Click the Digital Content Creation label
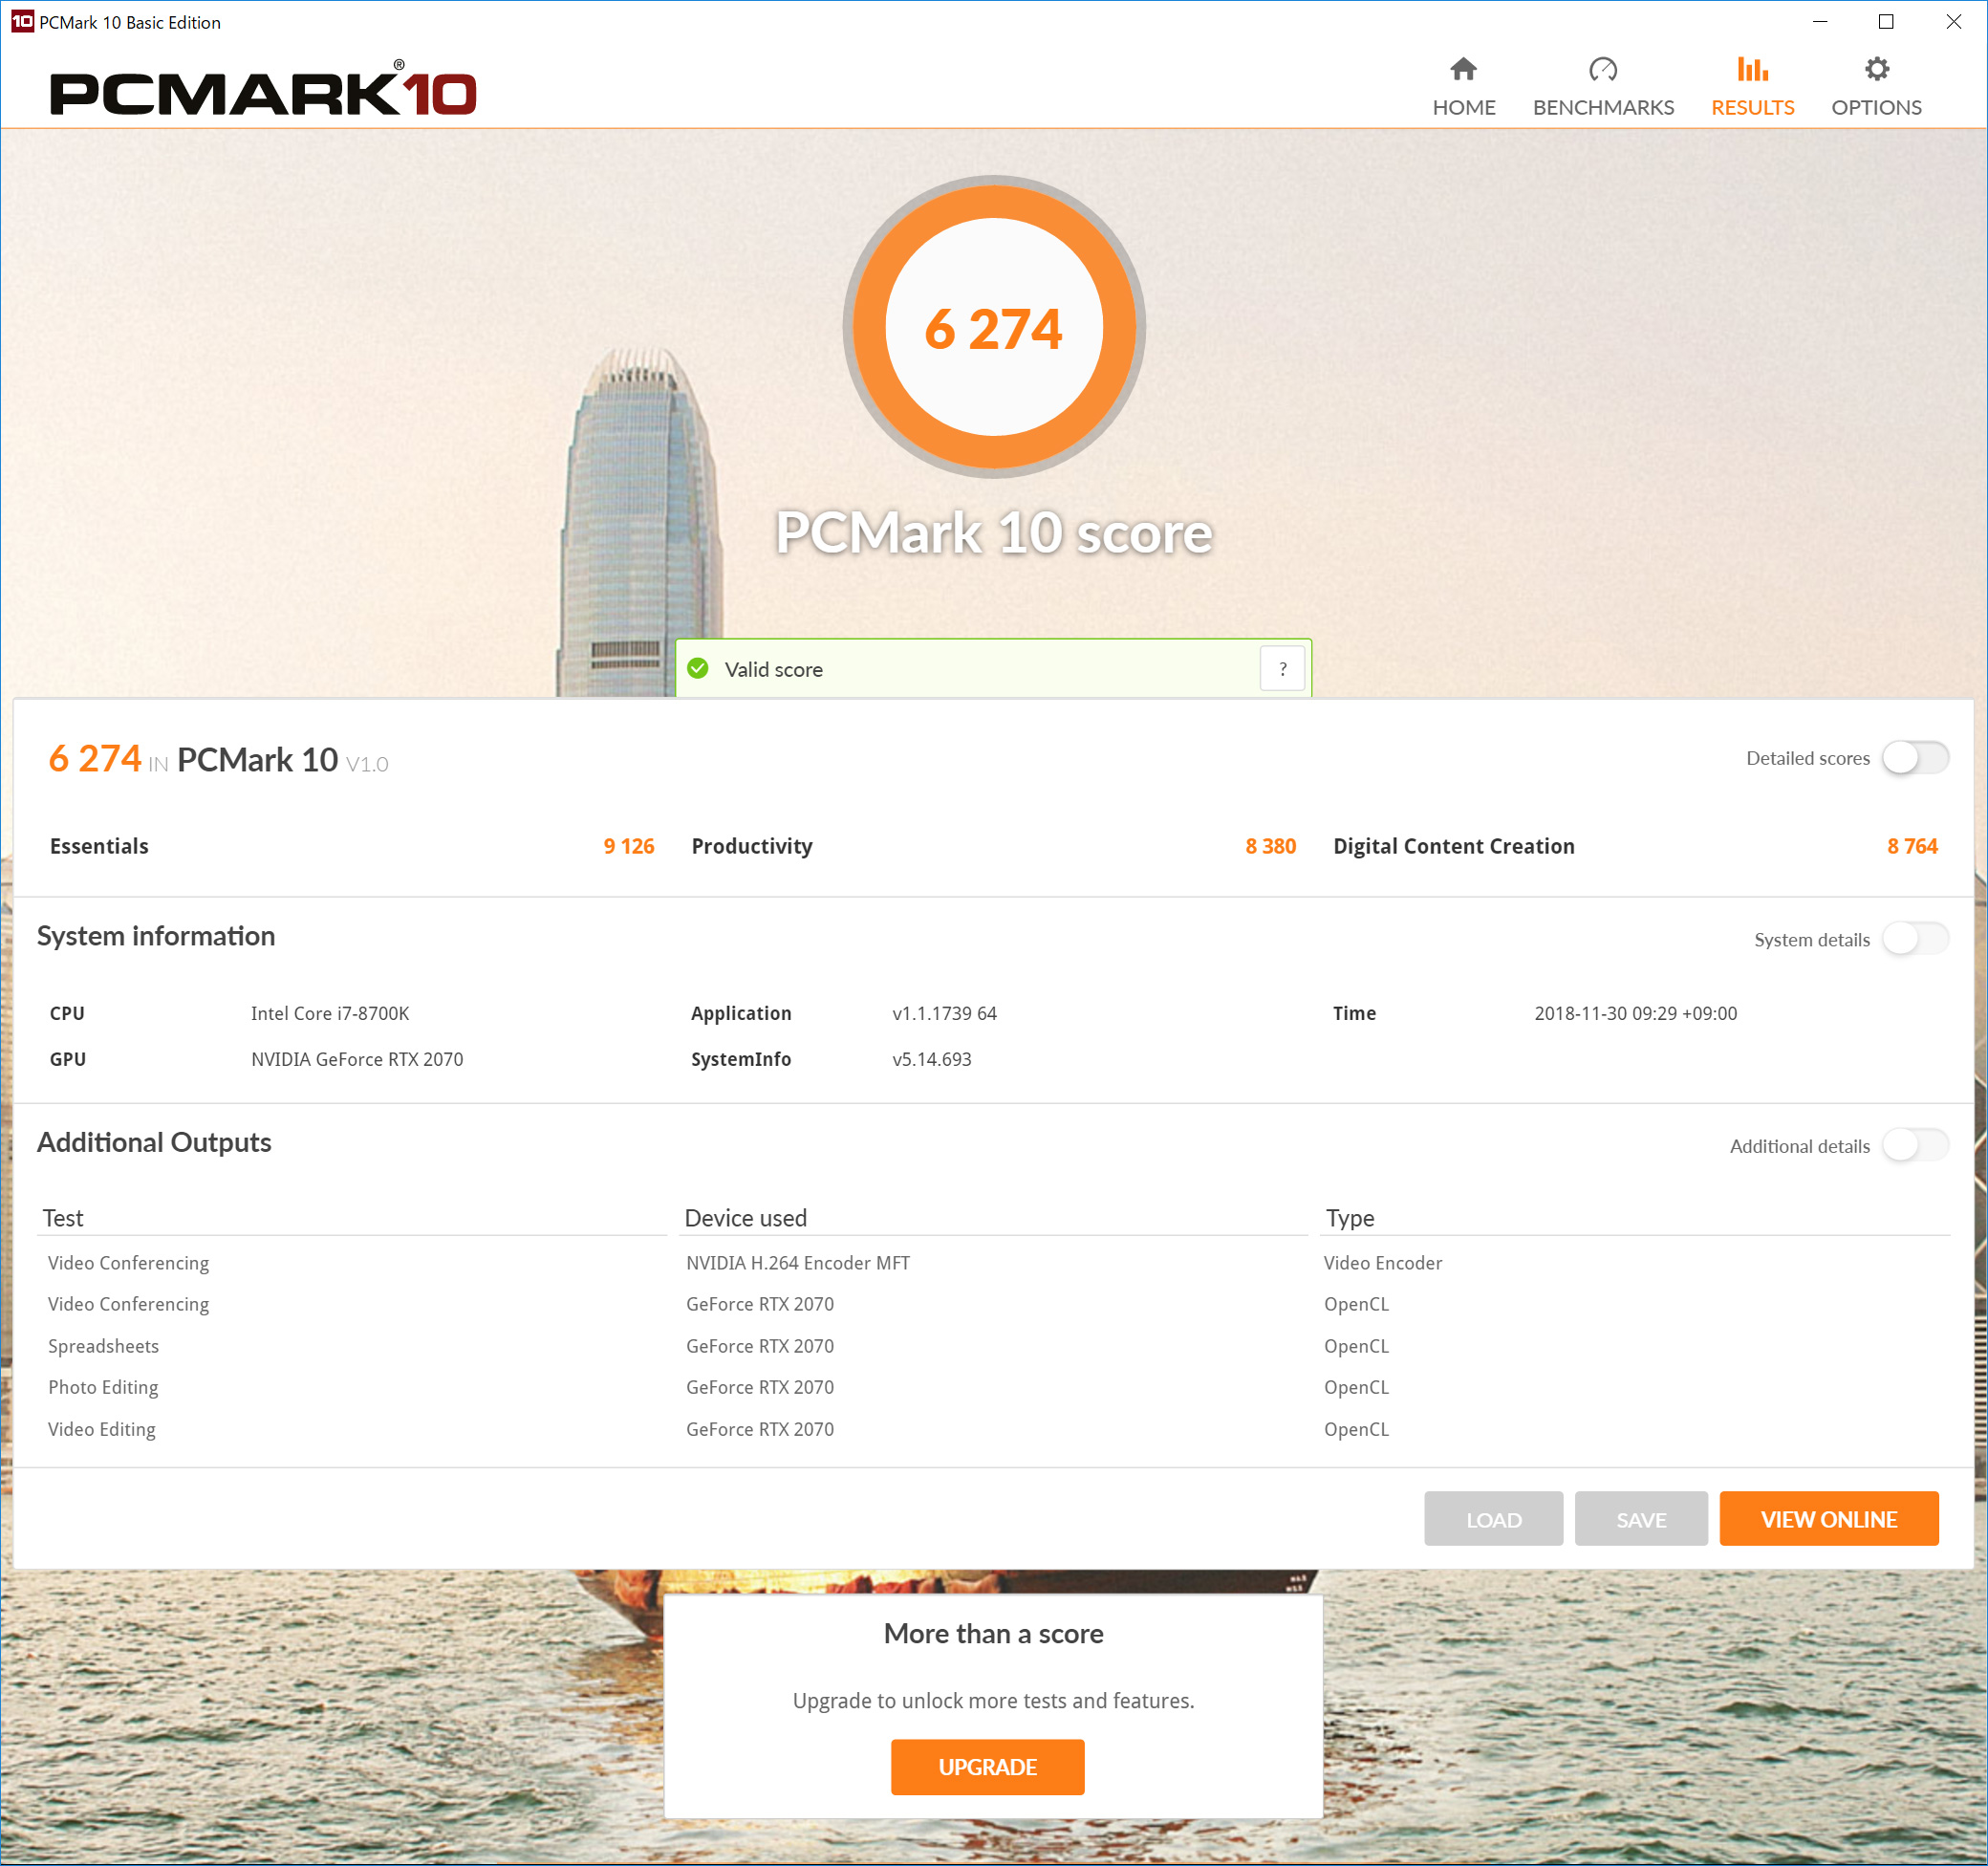Viewport: 1988px width, 1866px height. coord(1454,846)
